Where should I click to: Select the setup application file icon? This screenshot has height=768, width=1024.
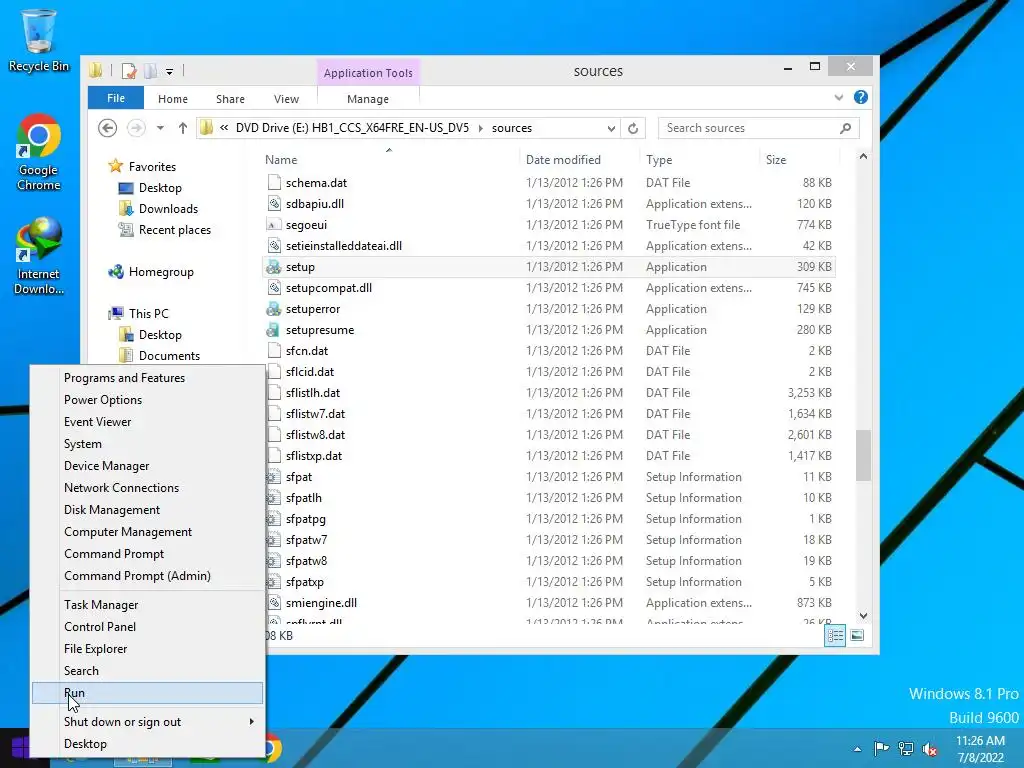tap(274, 267)
